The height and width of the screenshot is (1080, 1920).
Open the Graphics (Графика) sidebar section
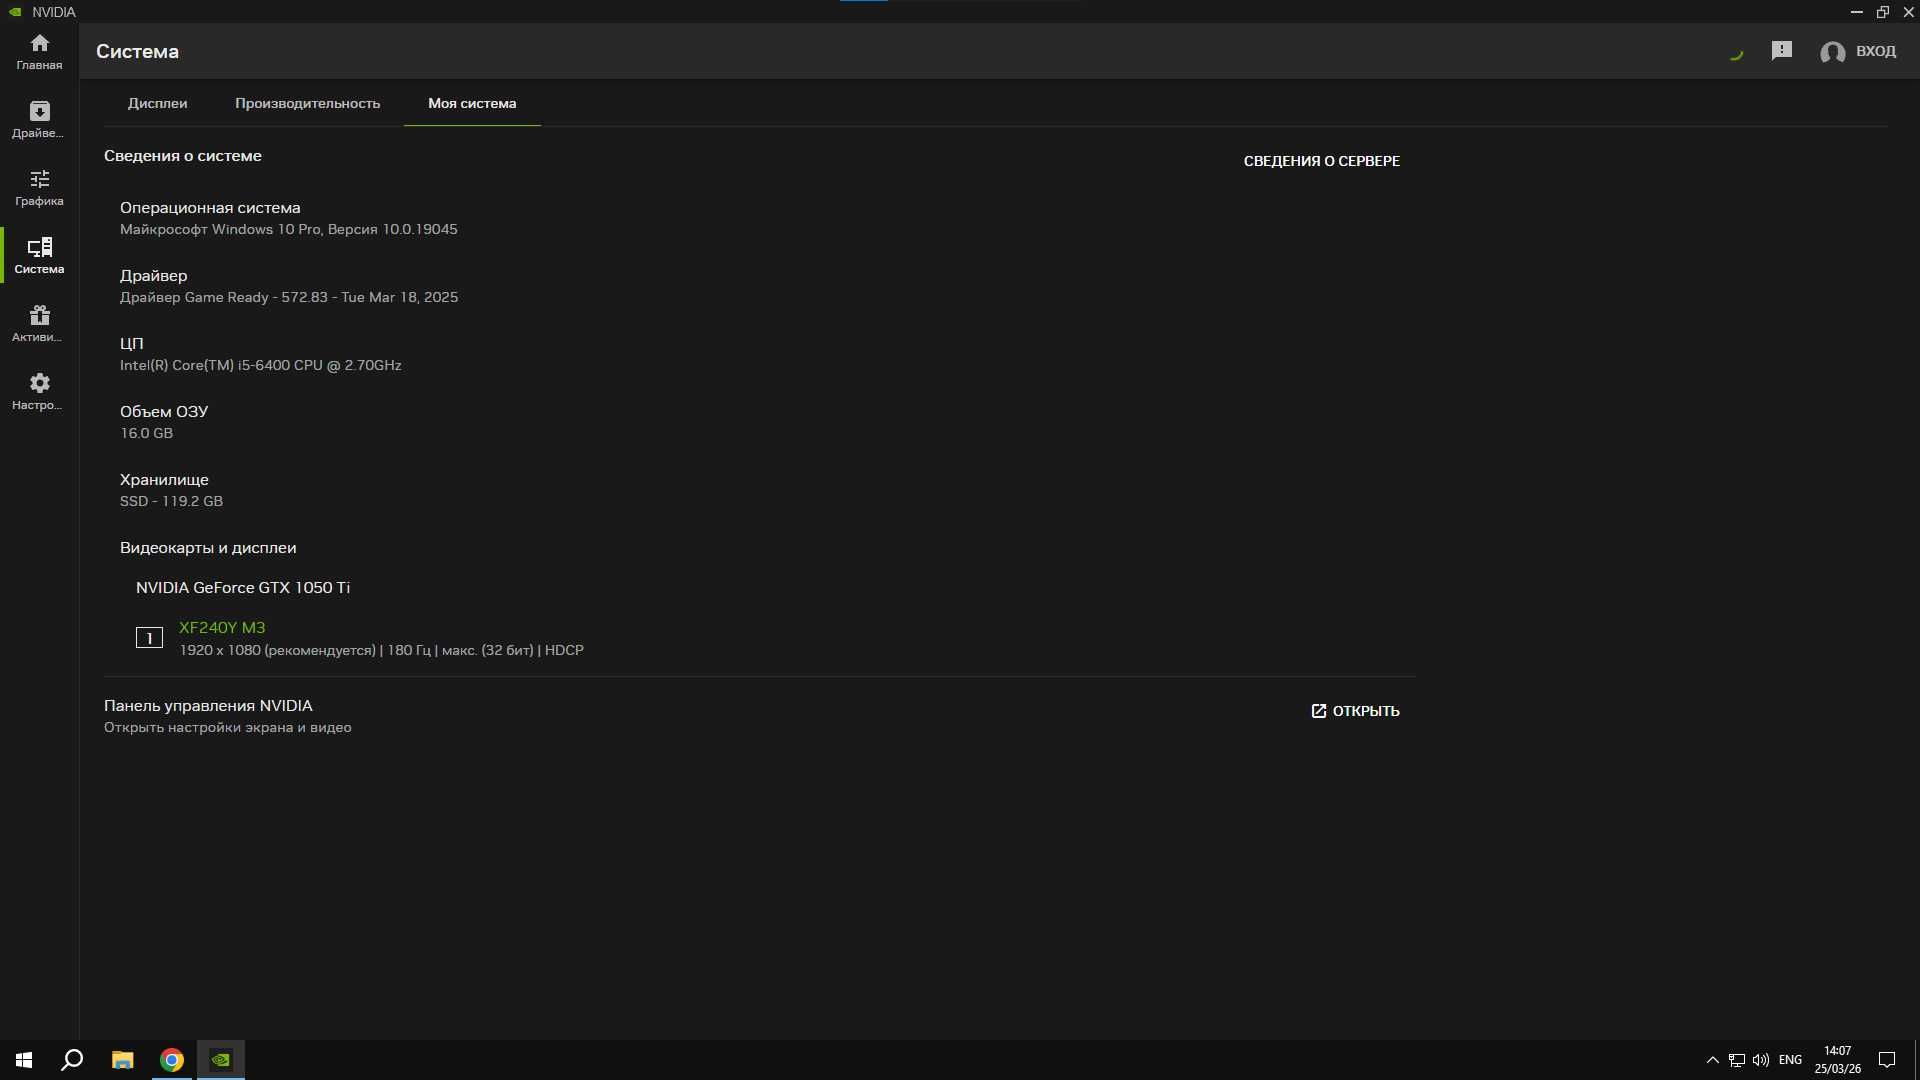click(x=39, y=188)
